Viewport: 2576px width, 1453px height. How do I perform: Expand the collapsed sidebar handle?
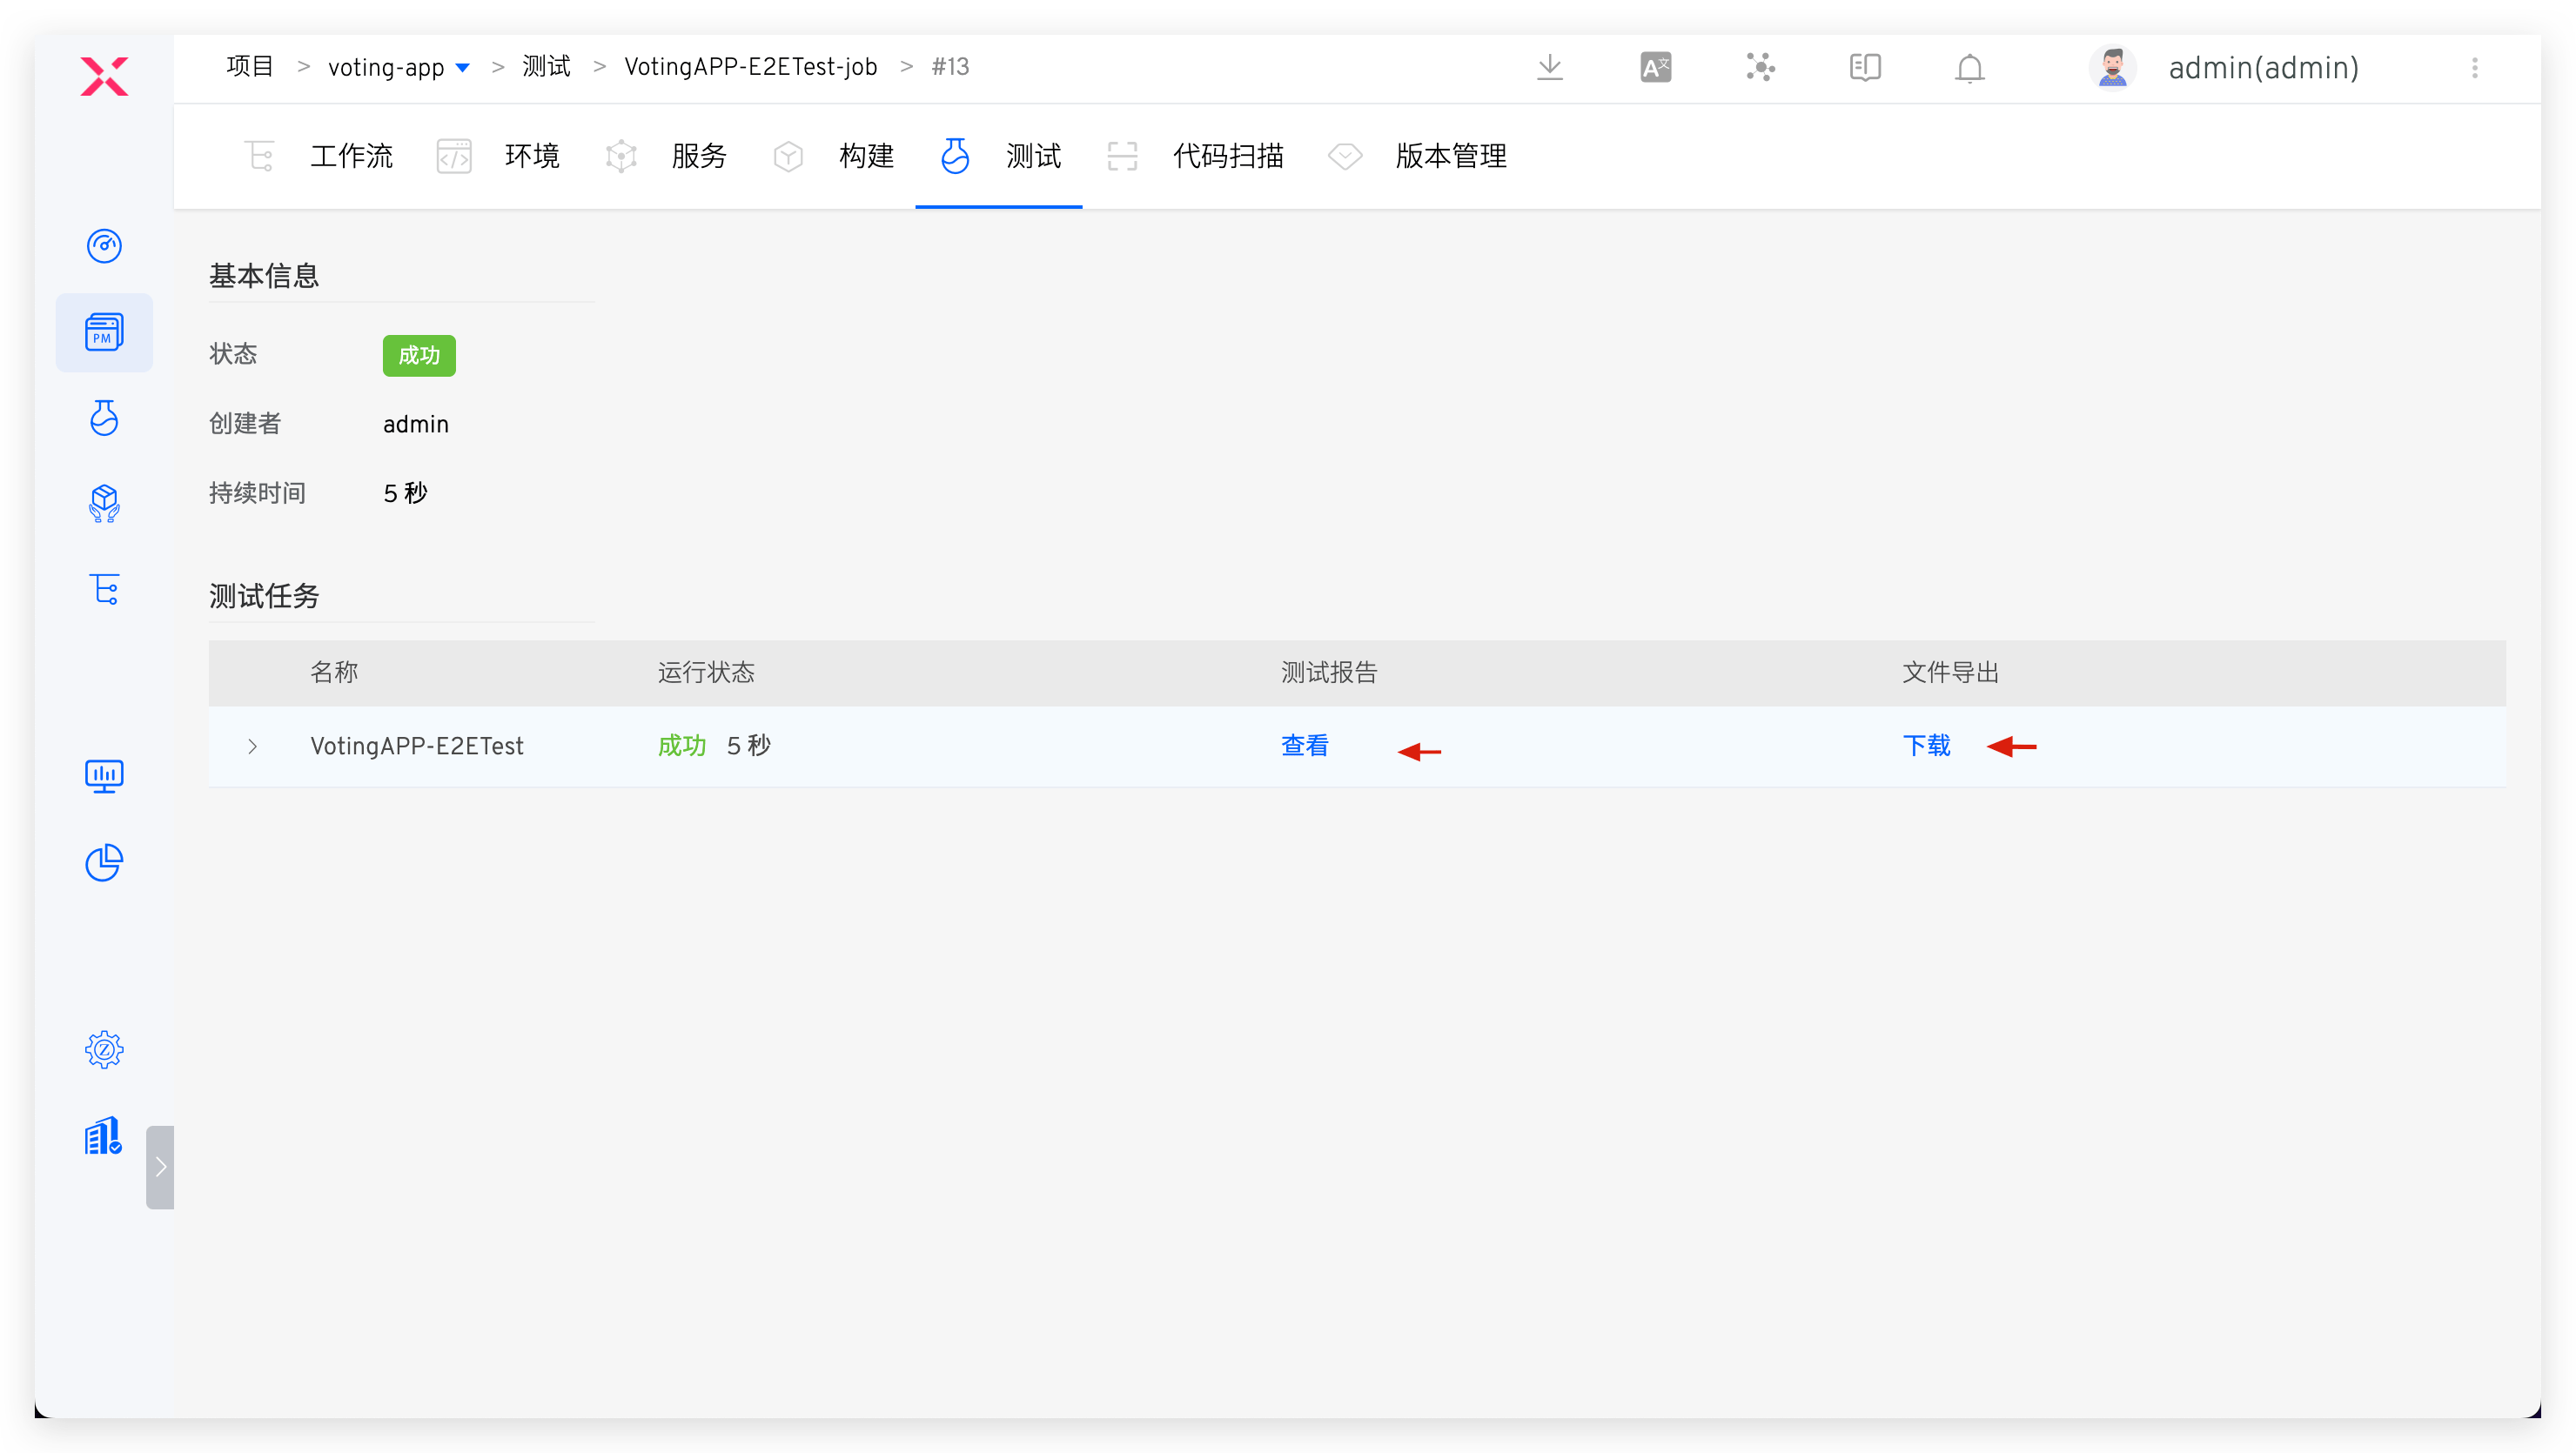tap(160, 1167)
